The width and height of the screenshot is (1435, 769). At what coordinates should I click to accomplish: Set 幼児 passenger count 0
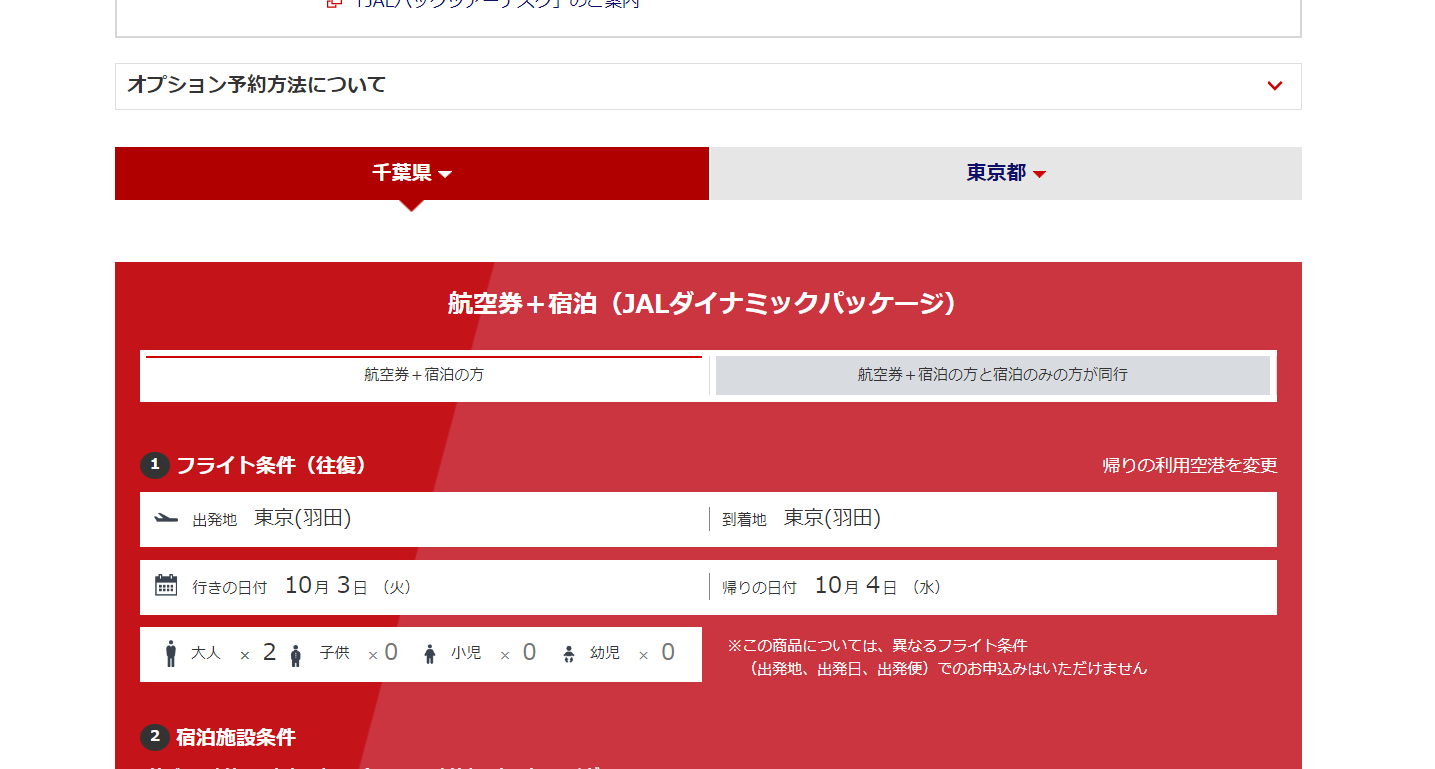pos(668,653)
